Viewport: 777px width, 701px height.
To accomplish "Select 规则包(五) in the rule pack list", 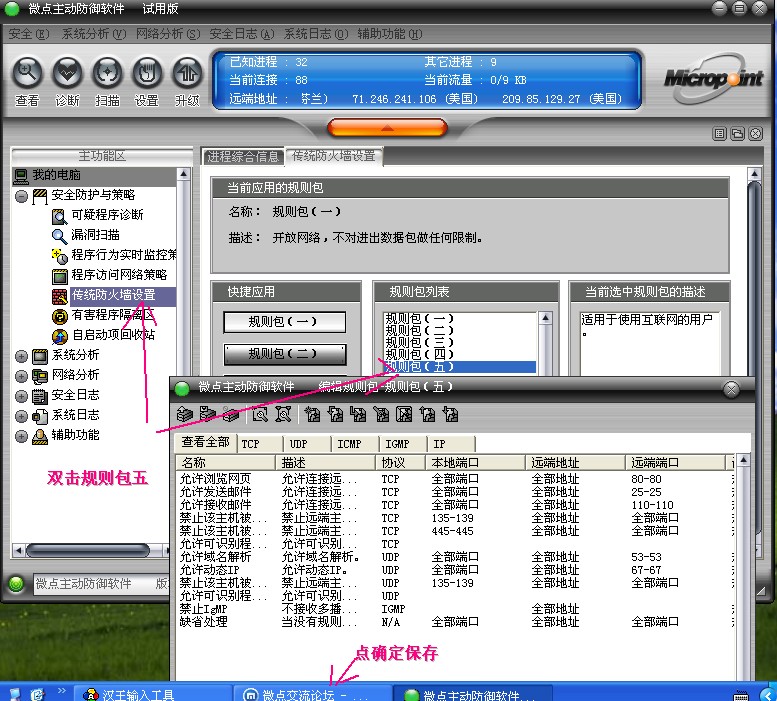I will [460, 367].
